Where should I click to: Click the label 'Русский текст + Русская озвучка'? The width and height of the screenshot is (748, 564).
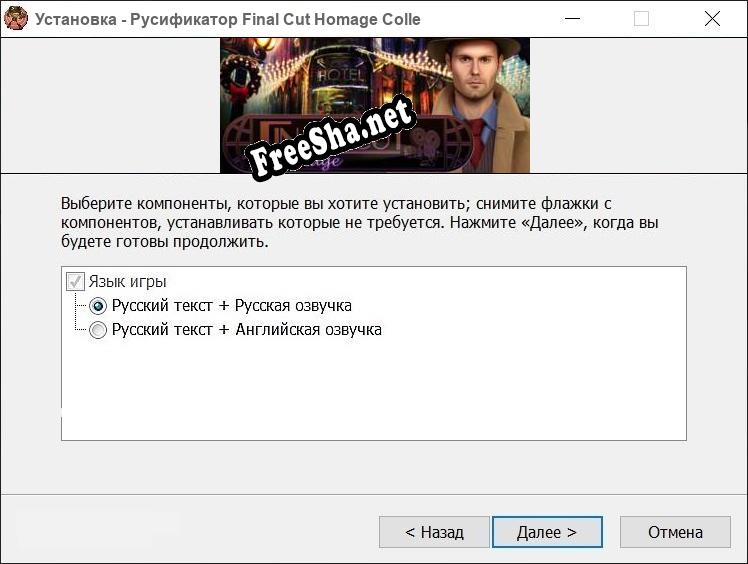tap(231, 306)
